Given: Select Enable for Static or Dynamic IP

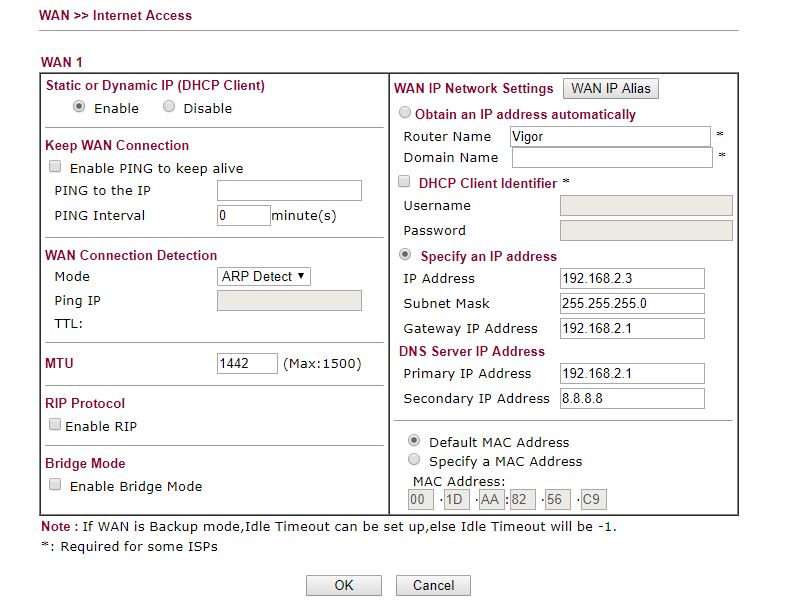Looking at the screenshot, I should (80, 108).
